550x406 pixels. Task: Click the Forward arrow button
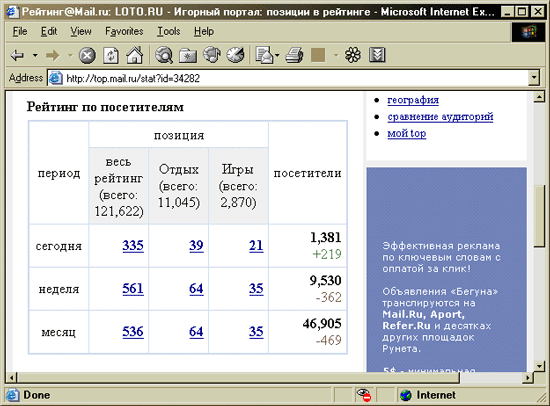[53, 55]
